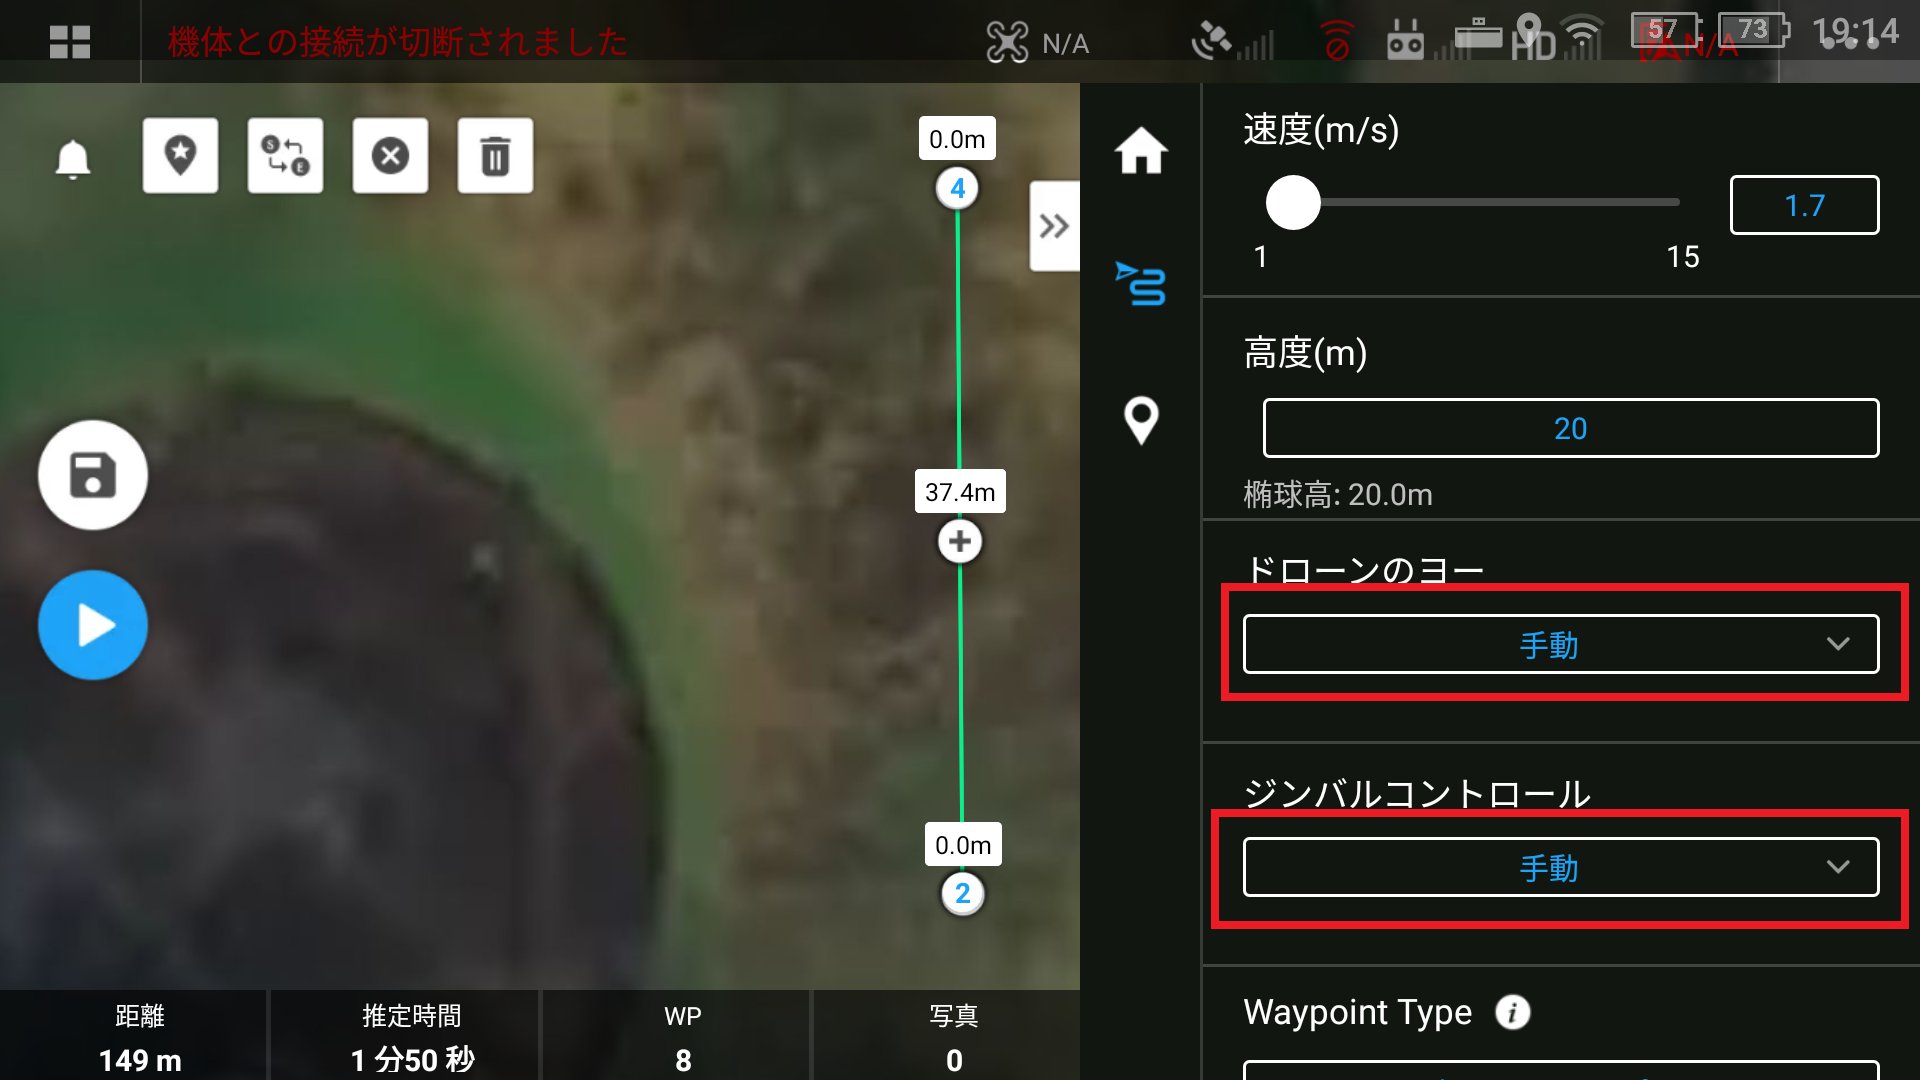Start the mission with play button

point(93,625)
